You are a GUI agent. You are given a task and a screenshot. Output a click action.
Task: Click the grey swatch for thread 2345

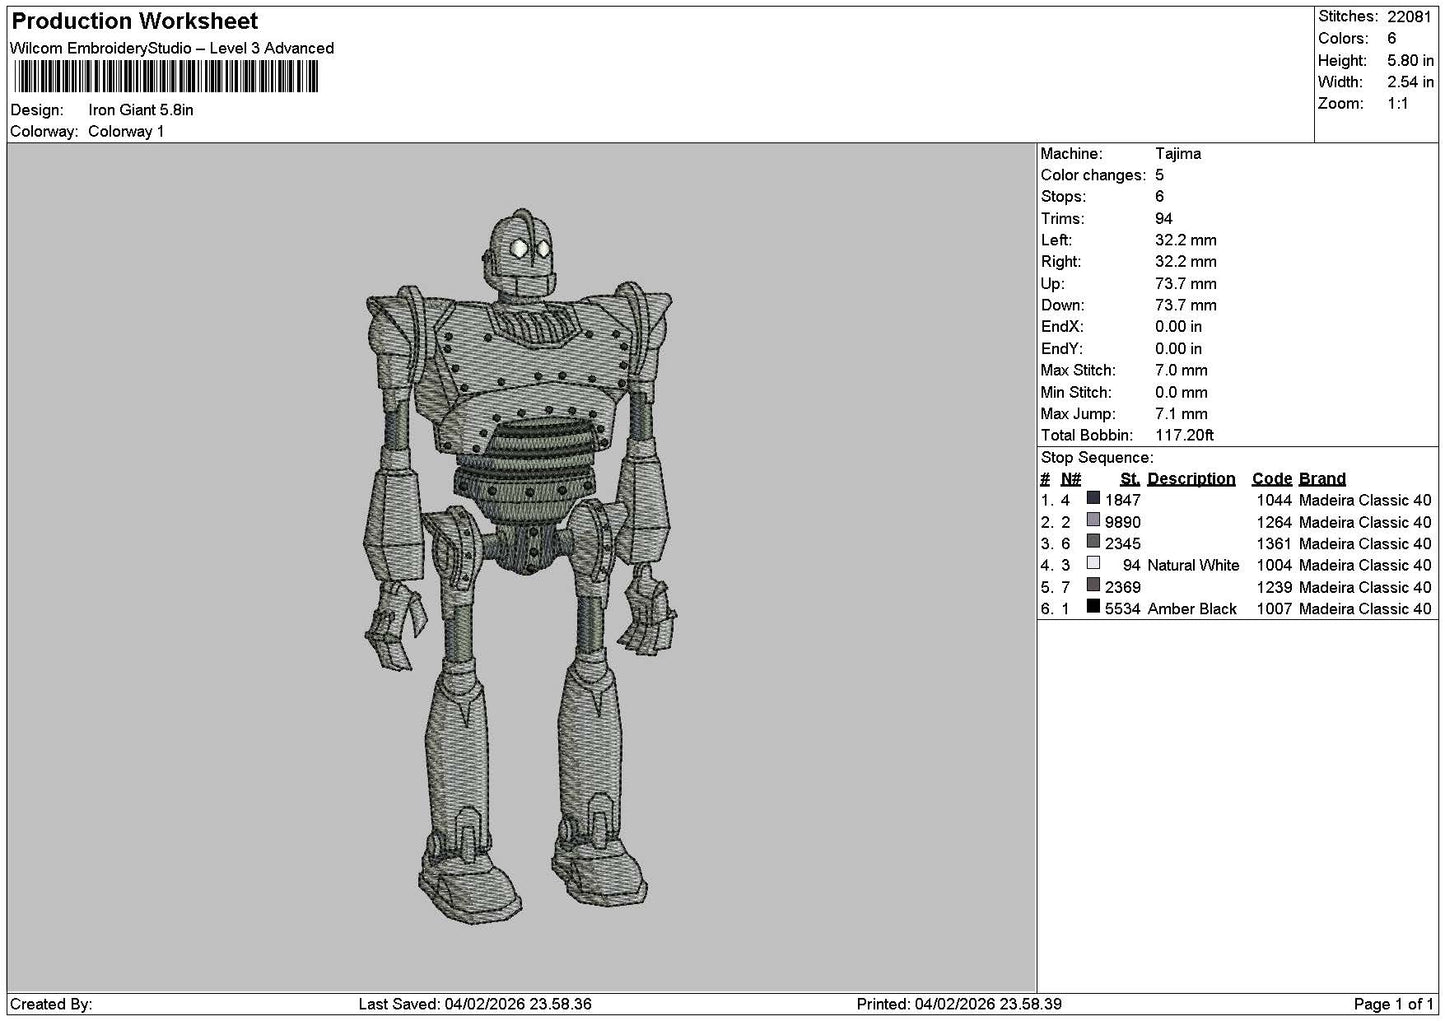click(1093, 543)
